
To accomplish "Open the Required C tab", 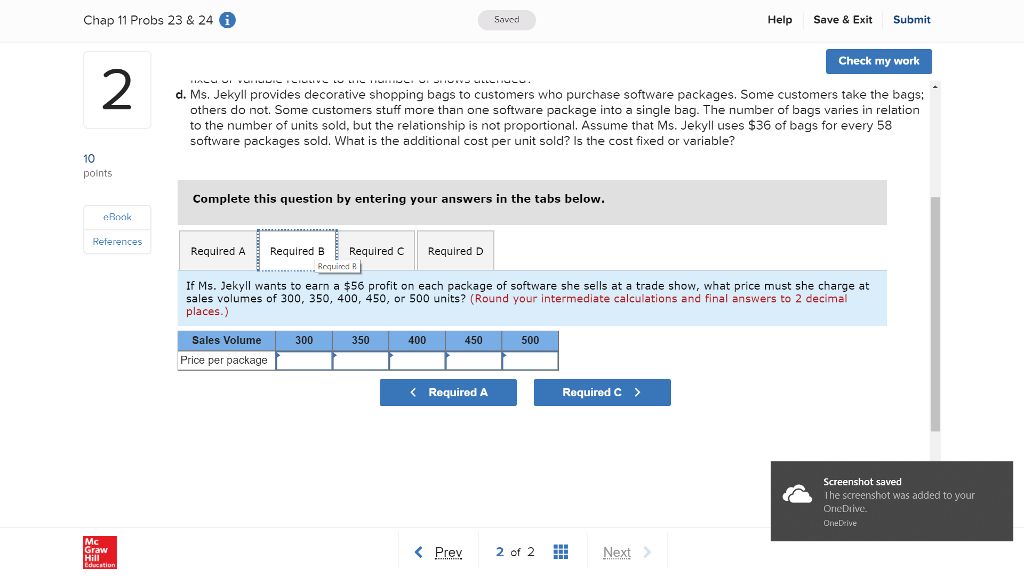I will pyautogui.click(x=376, y=250).
